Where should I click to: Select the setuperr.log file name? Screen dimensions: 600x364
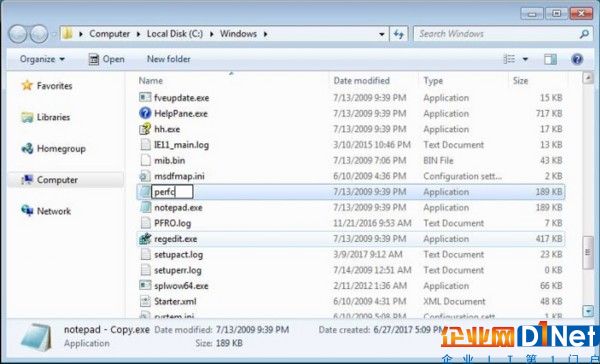[x=178, y=270]
